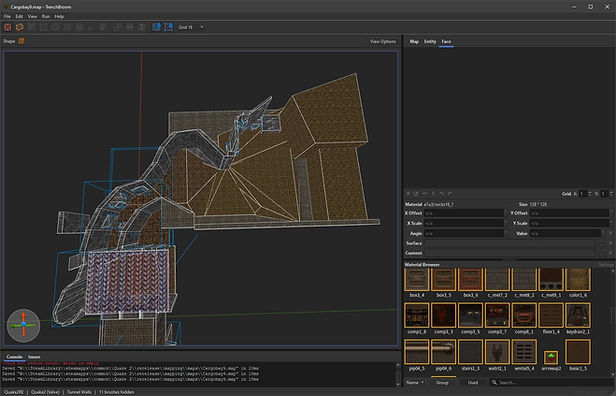Image resolution: width=616 pixels, height=396 pixels.
Task: Open Material Browser Settings link
Action: click(605, 265)
